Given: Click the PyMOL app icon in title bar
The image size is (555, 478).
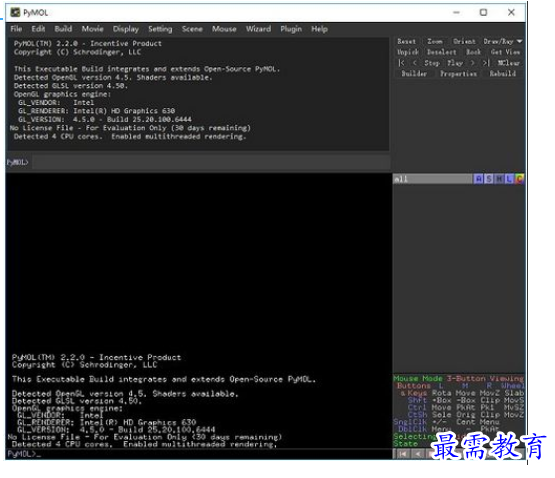Looking at the screenshot, I should click(15, 13).
